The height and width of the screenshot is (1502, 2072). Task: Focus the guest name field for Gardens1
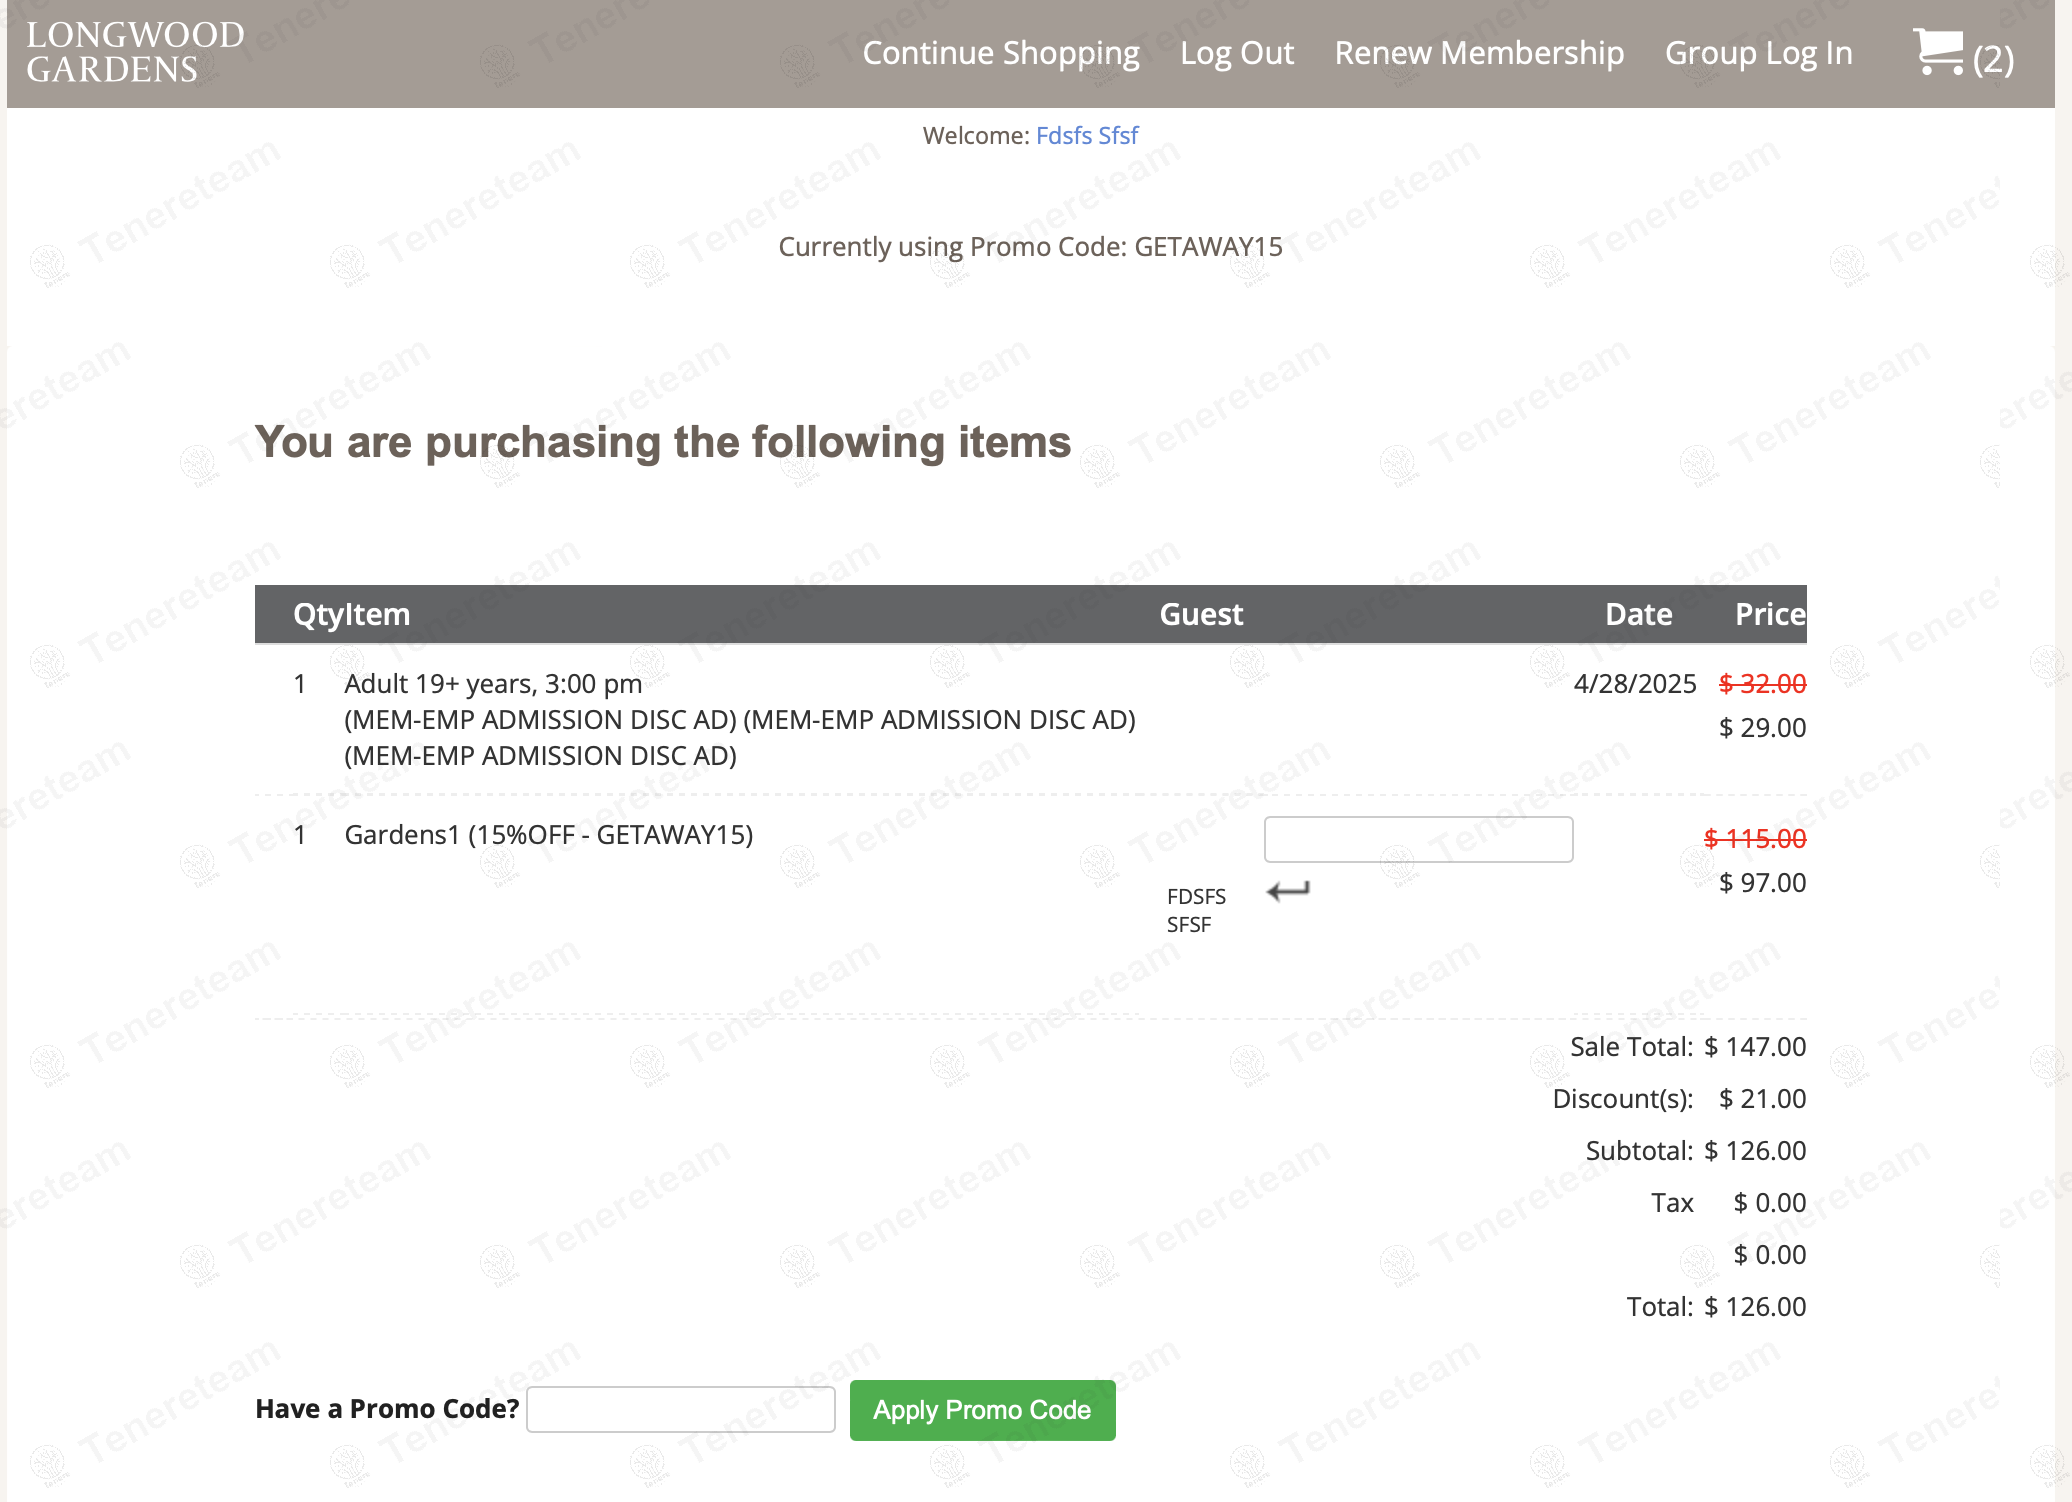click(x=1418, y=839)
